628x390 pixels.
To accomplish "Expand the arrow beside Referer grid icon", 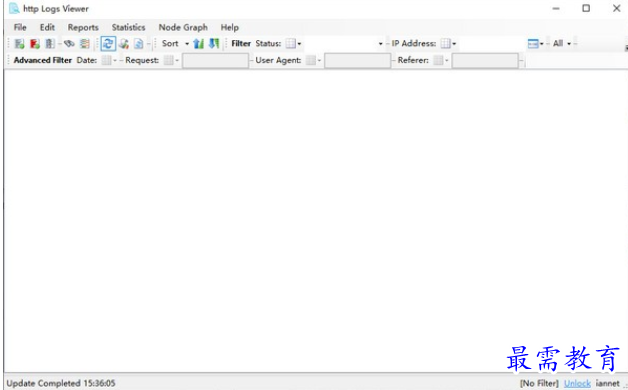I will (447, 60).
